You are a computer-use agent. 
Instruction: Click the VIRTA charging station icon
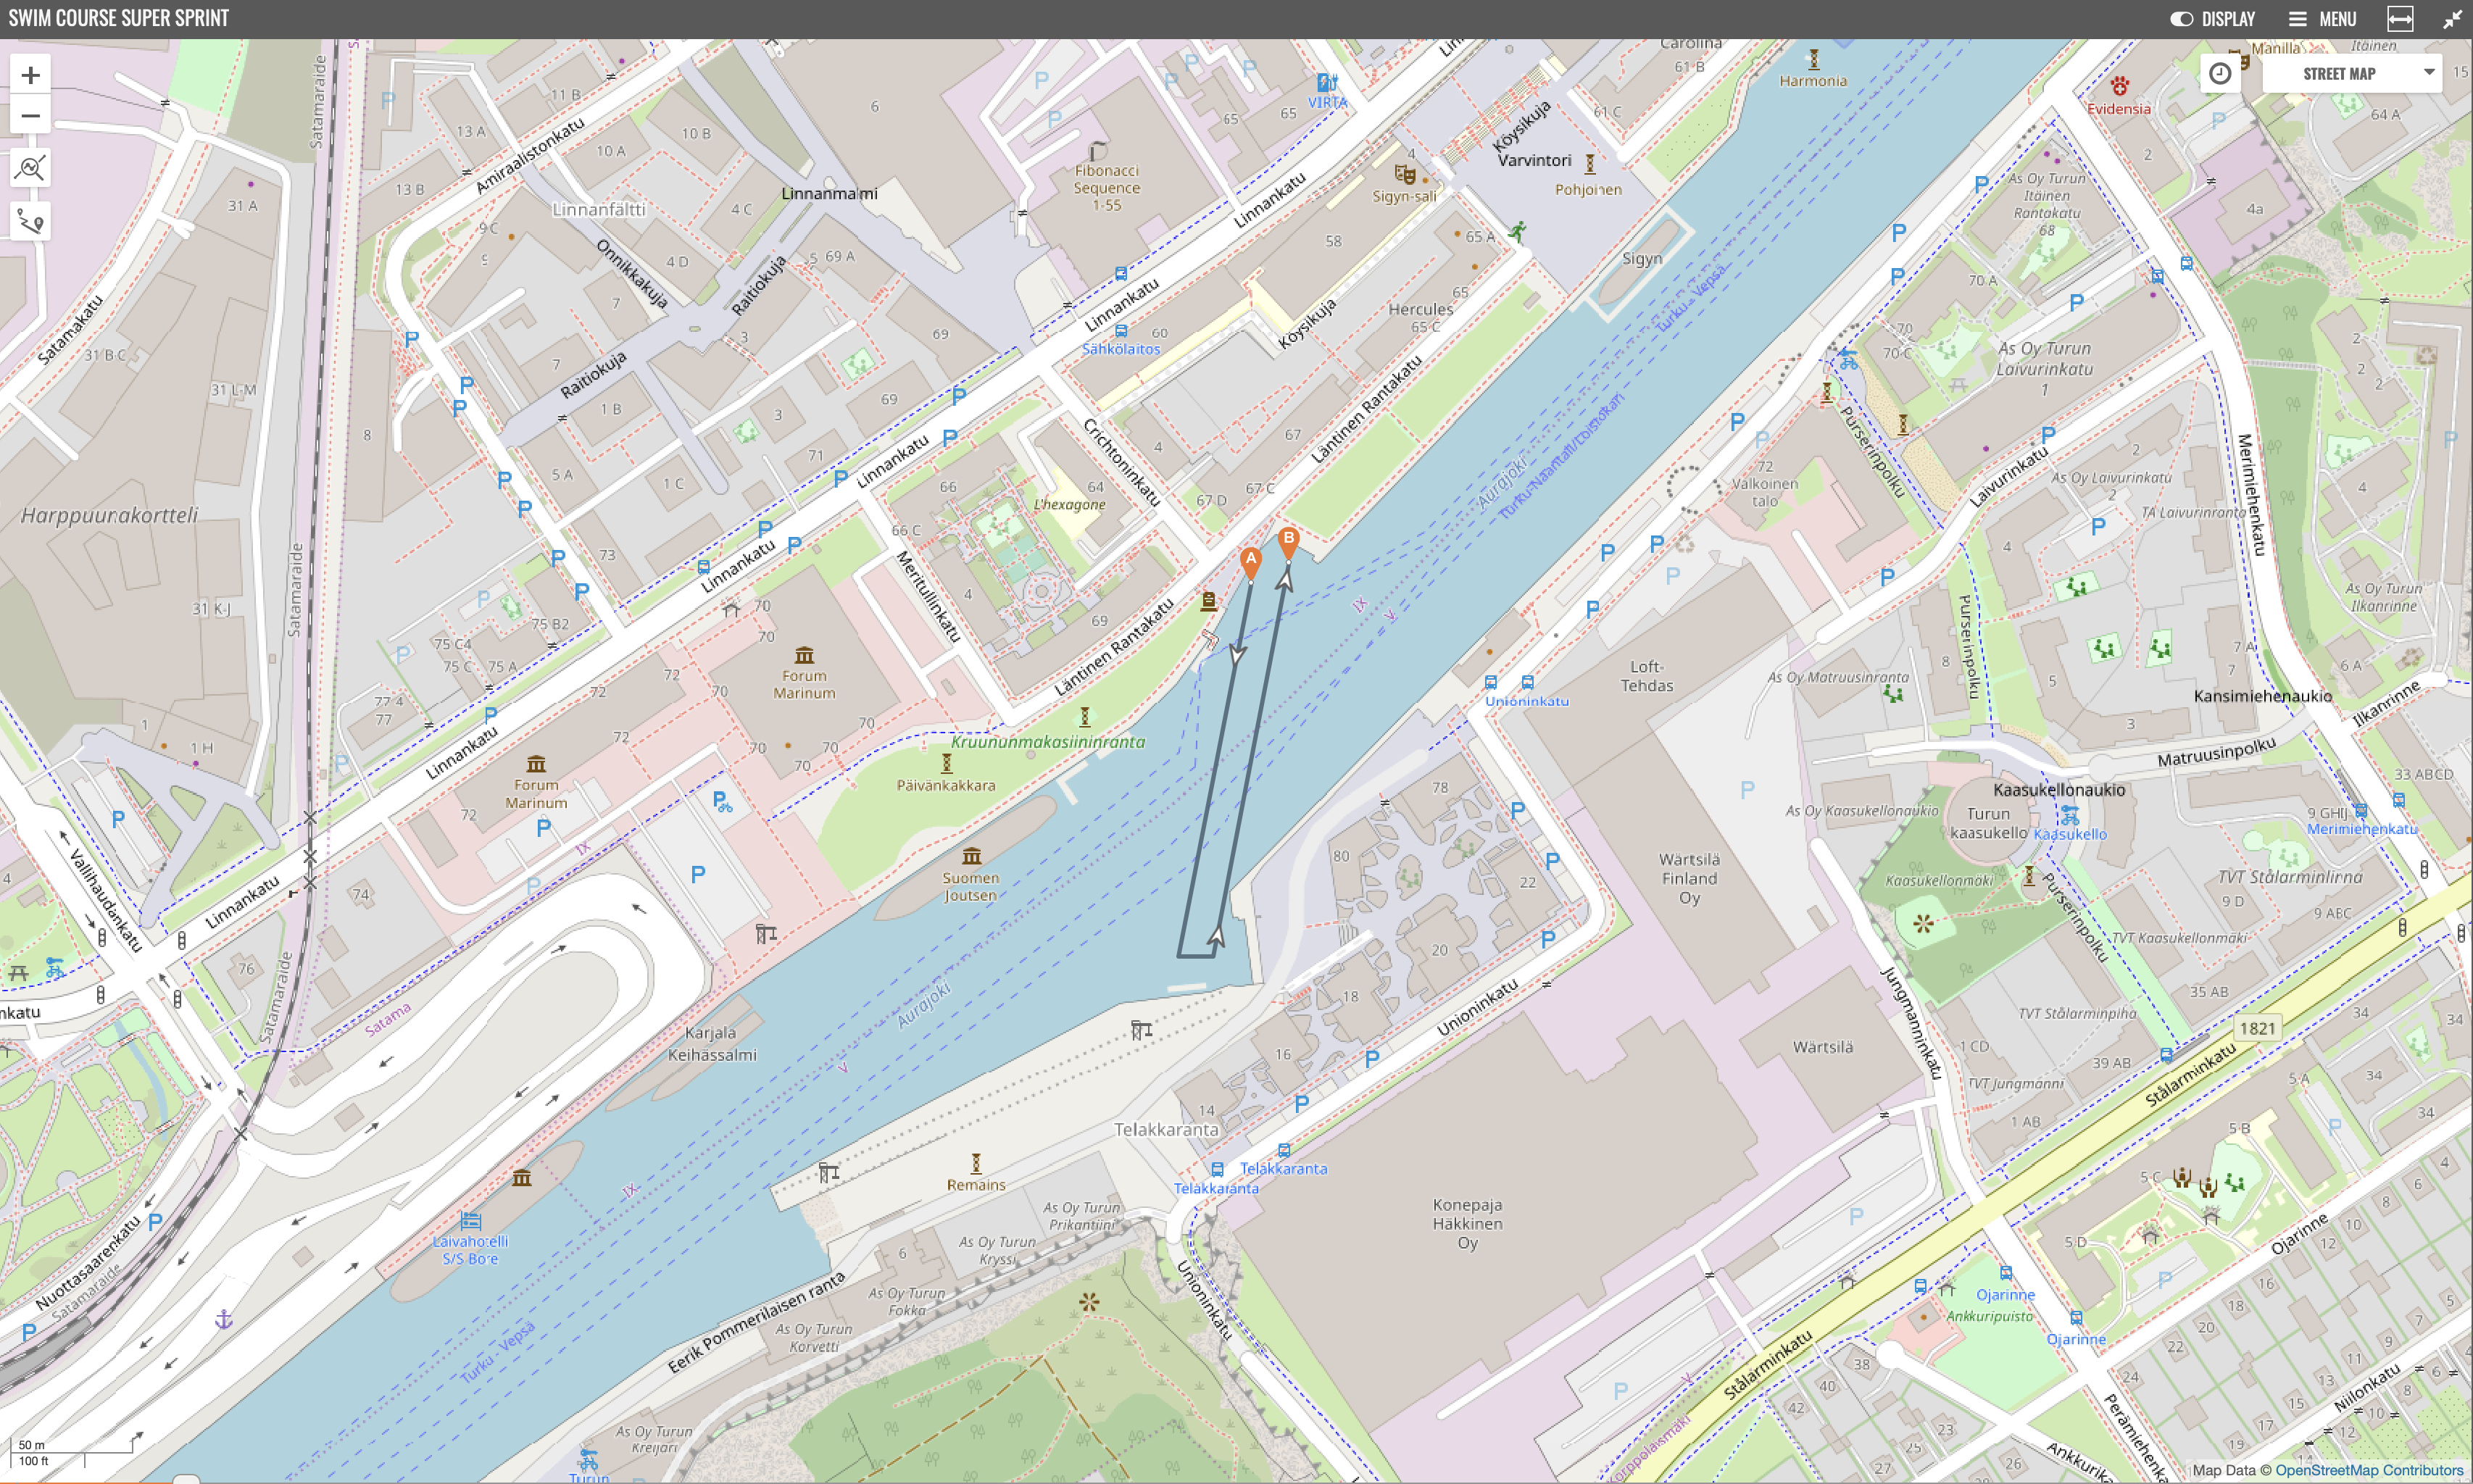coord(1327,83)
